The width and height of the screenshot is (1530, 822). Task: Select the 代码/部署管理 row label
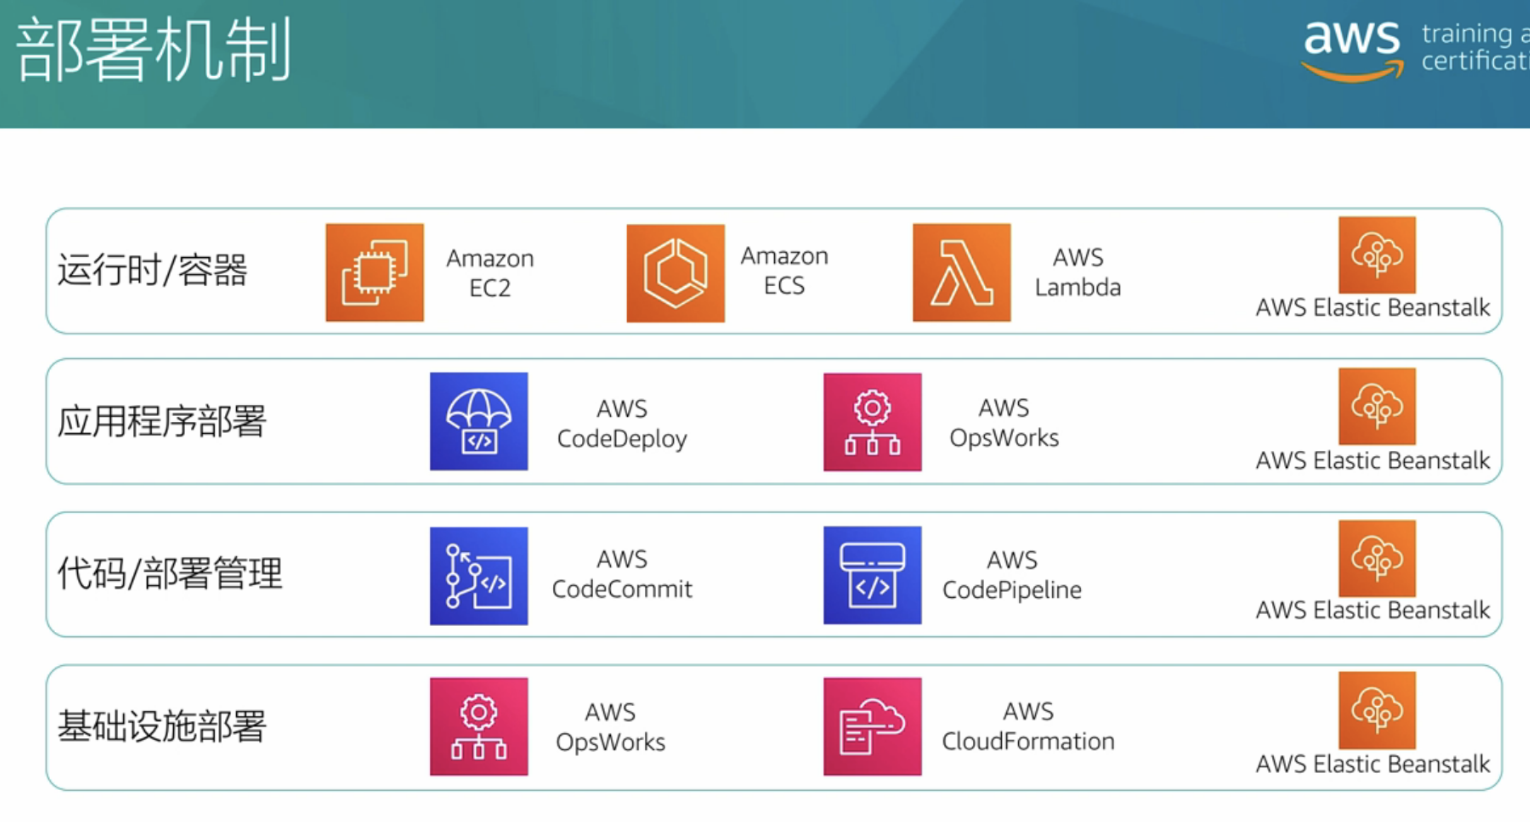click(170, 574)
